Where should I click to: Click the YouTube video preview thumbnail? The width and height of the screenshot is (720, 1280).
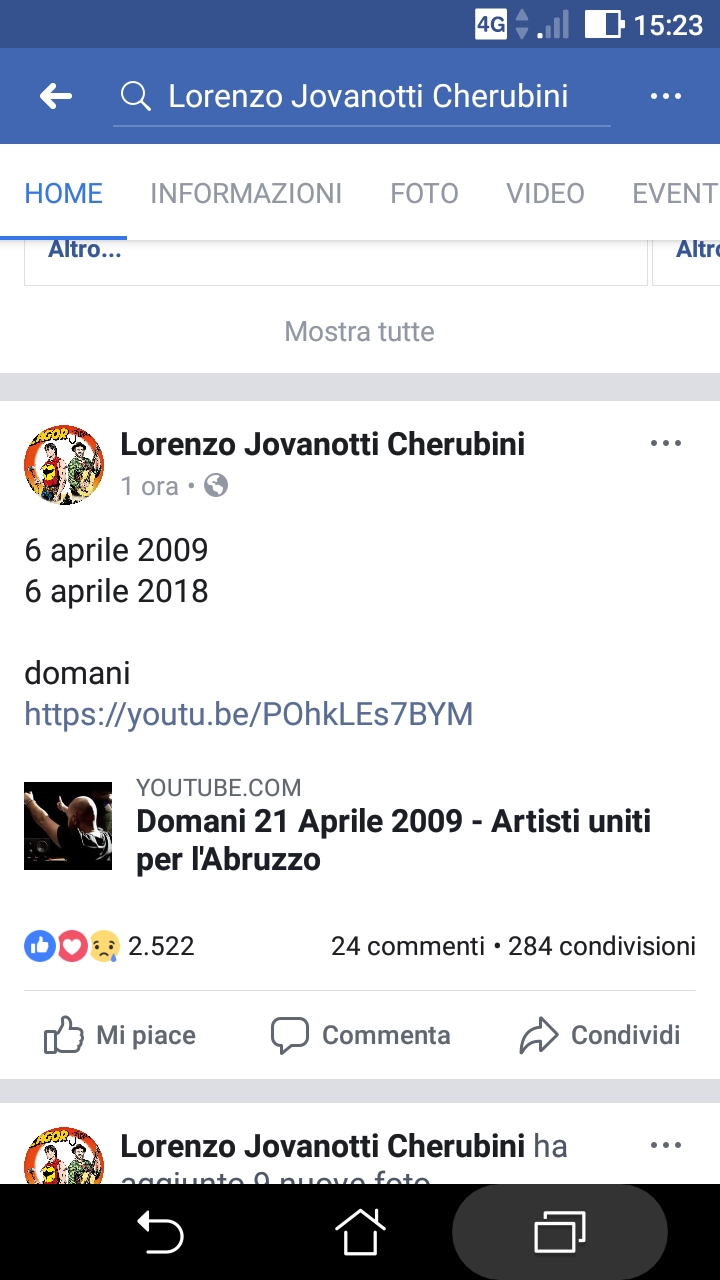(x=68, y=826)
